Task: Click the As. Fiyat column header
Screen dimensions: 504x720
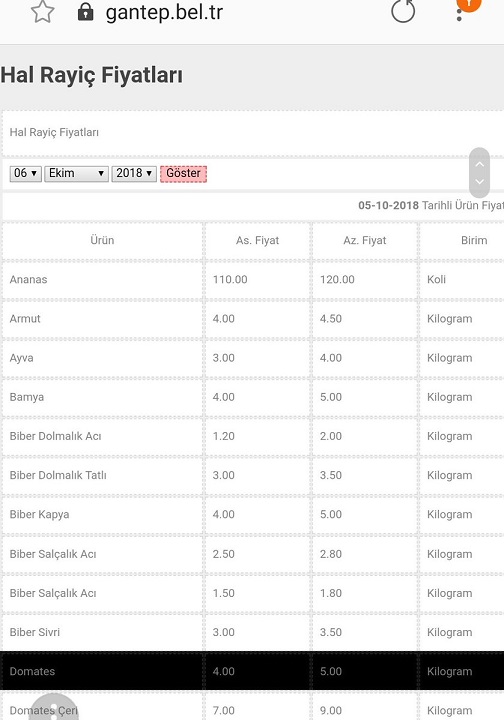Action: click(x=258, y=240)
